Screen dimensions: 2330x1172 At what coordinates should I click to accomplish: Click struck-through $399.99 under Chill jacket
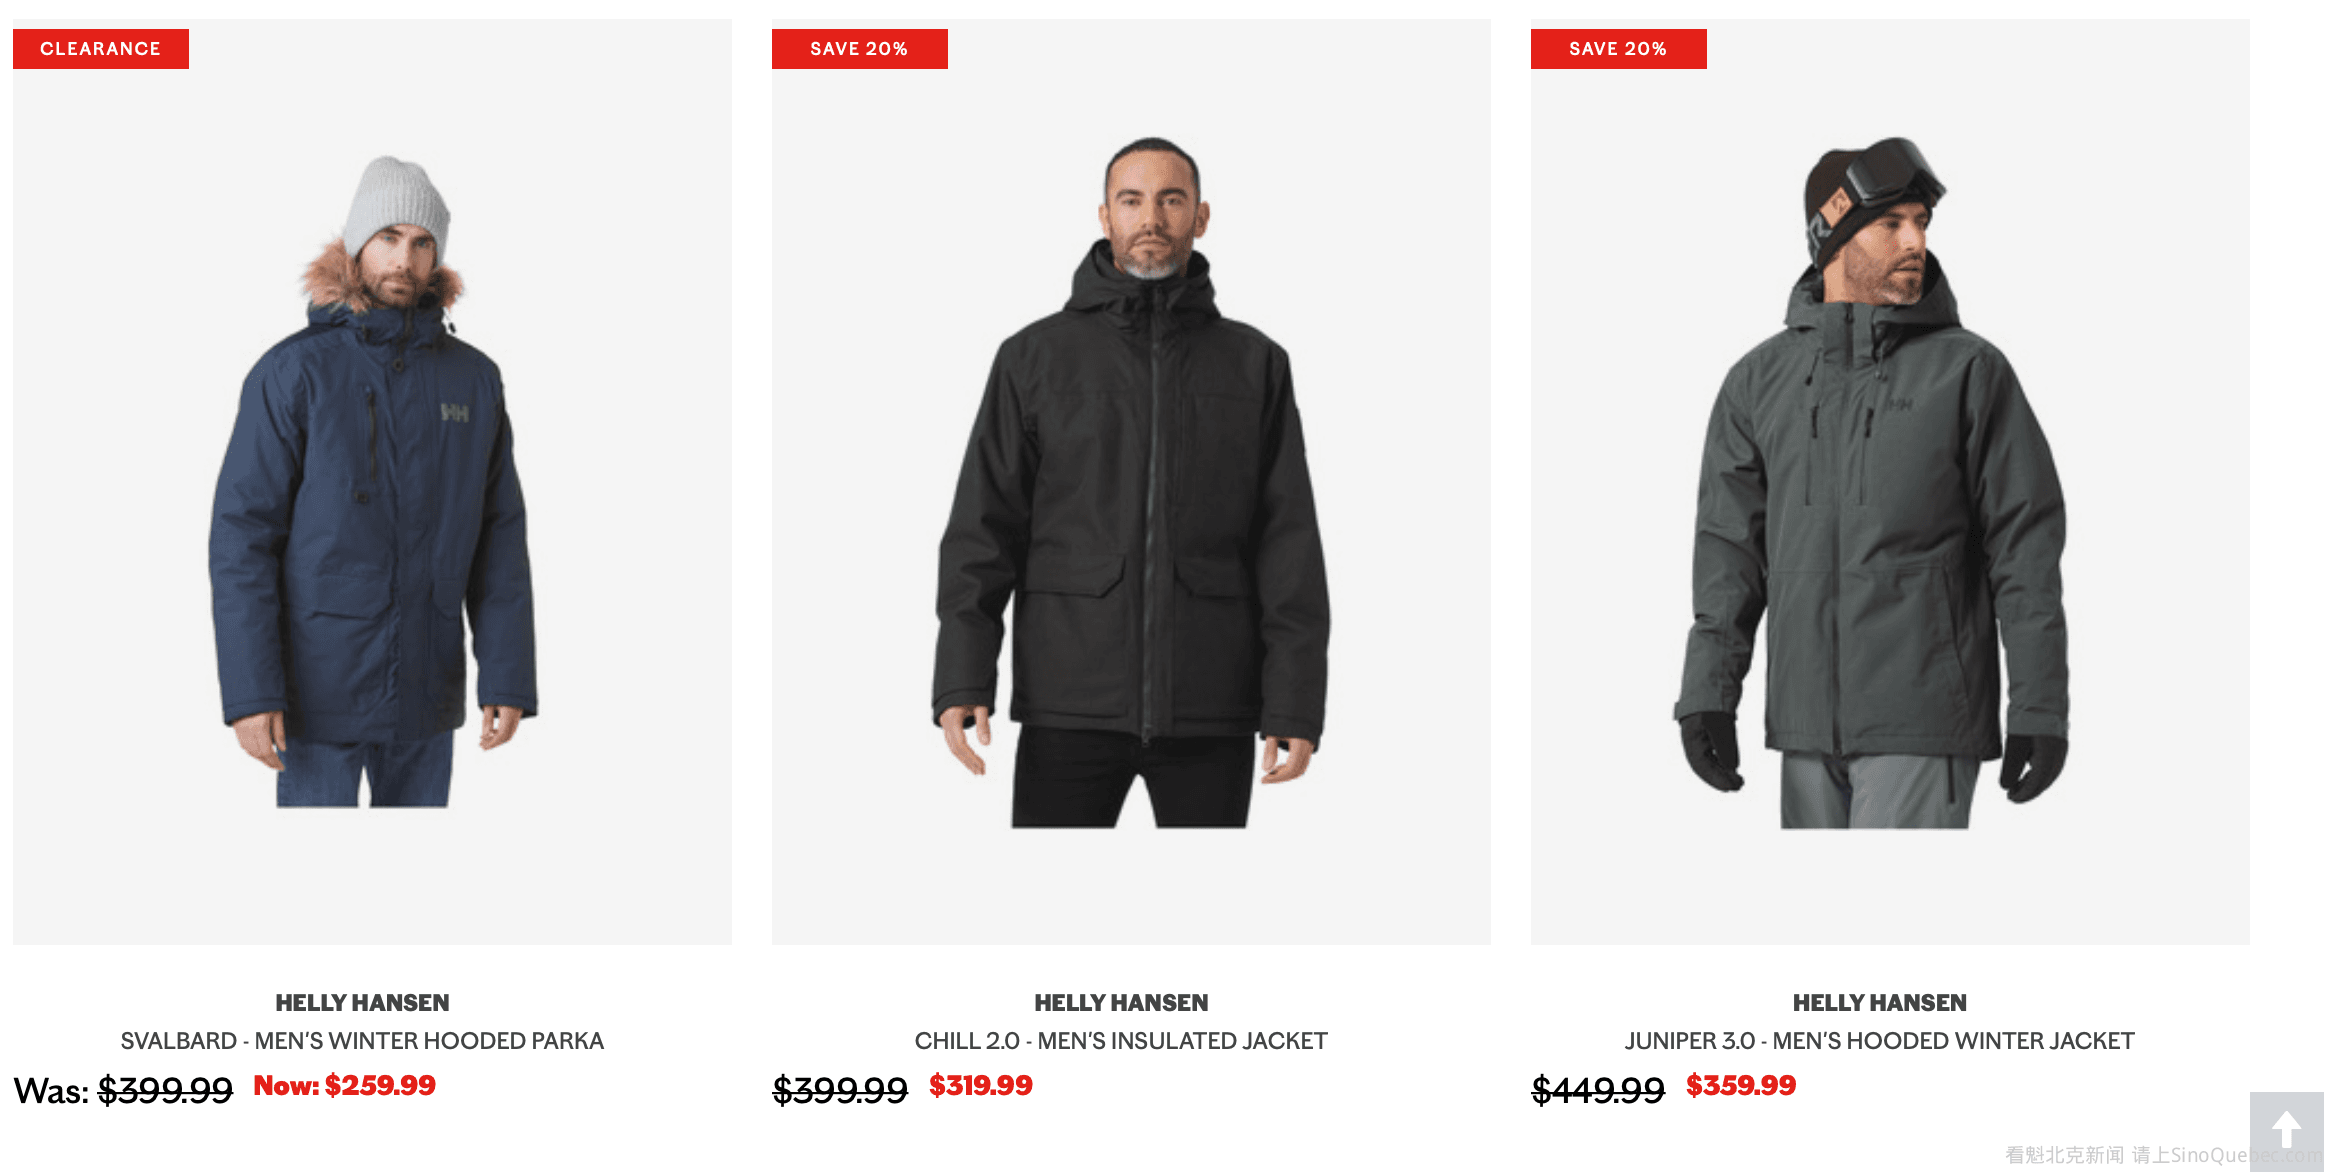click(840, 1090)
